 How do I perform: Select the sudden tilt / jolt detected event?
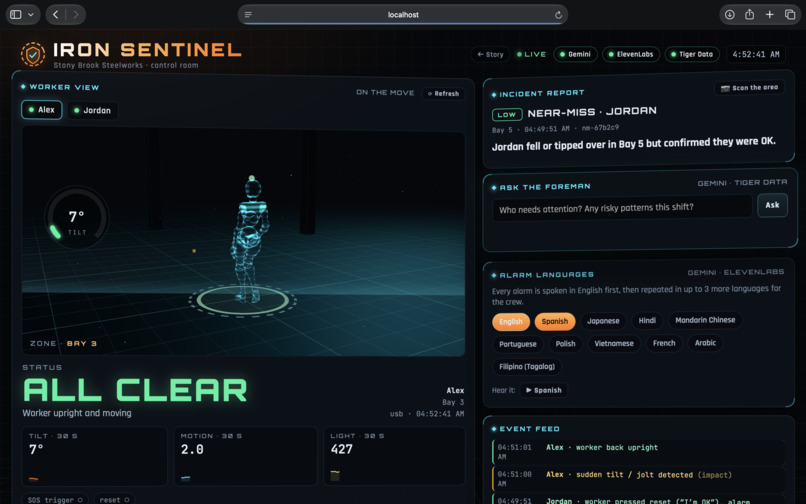coord(638,479)
